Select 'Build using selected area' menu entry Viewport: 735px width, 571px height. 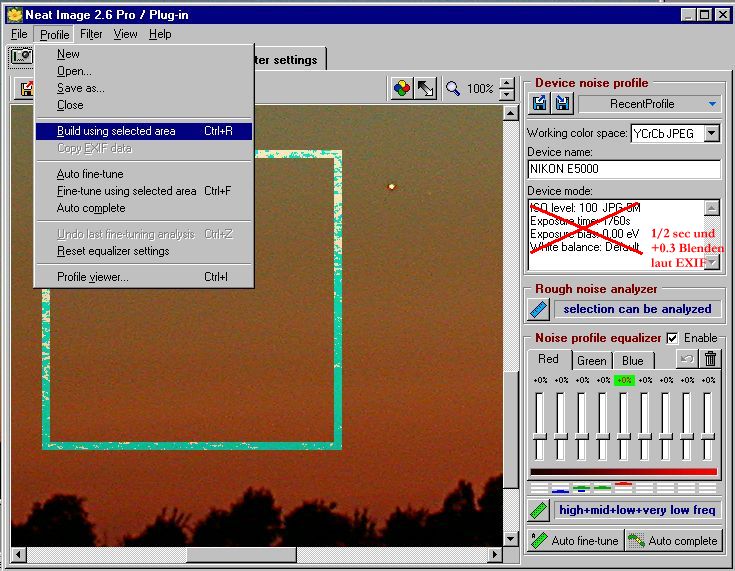116,131
